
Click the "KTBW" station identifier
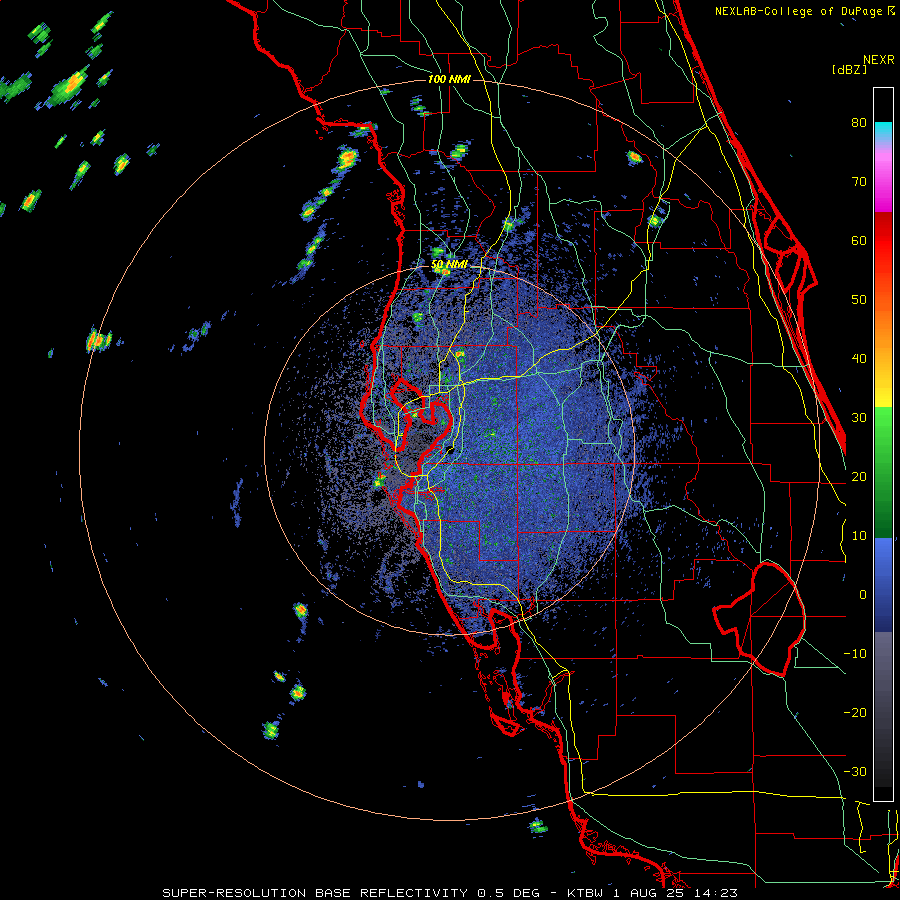tap(585, 893)
